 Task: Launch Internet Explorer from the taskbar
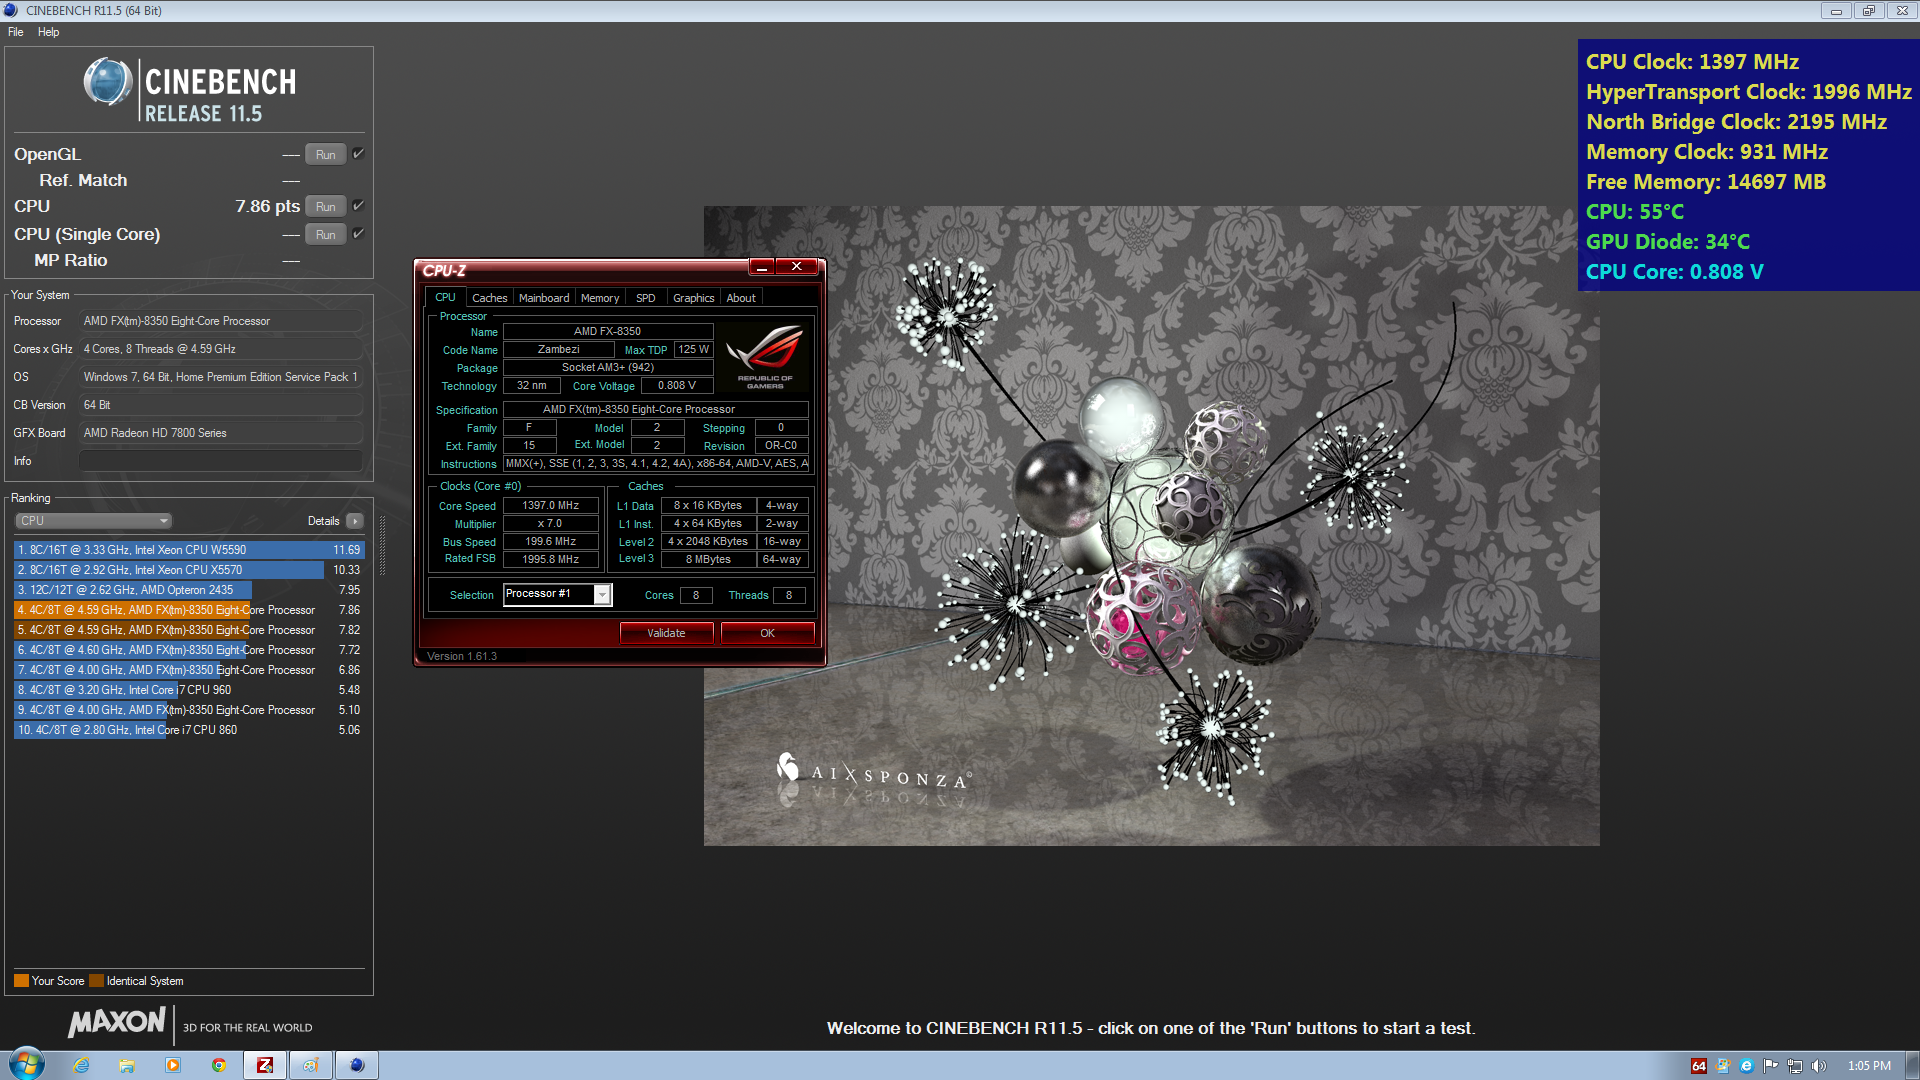[x=81, y=1065]
